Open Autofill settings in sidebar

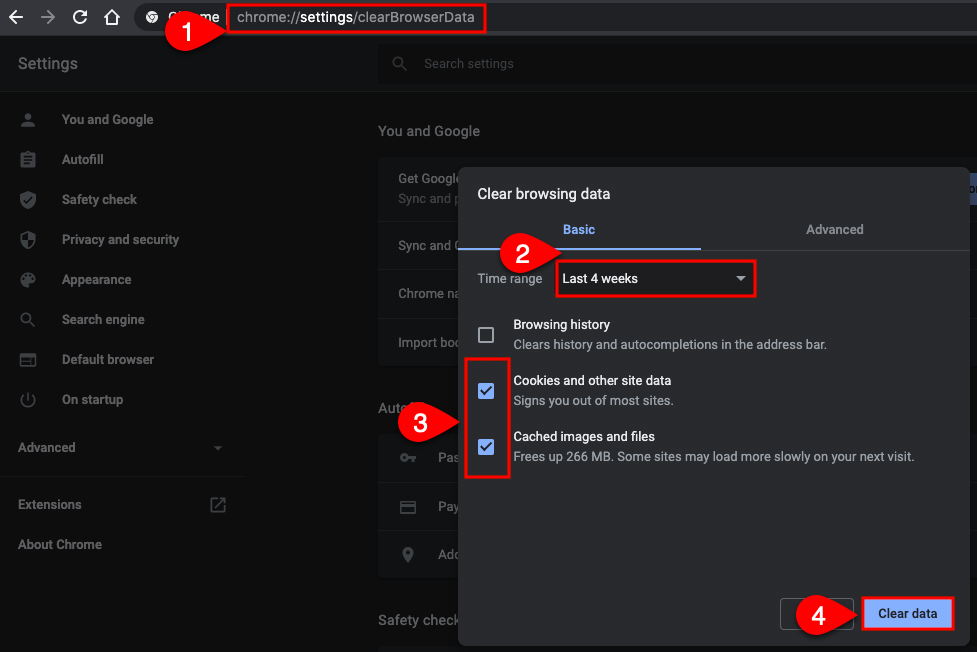(82, 160)
